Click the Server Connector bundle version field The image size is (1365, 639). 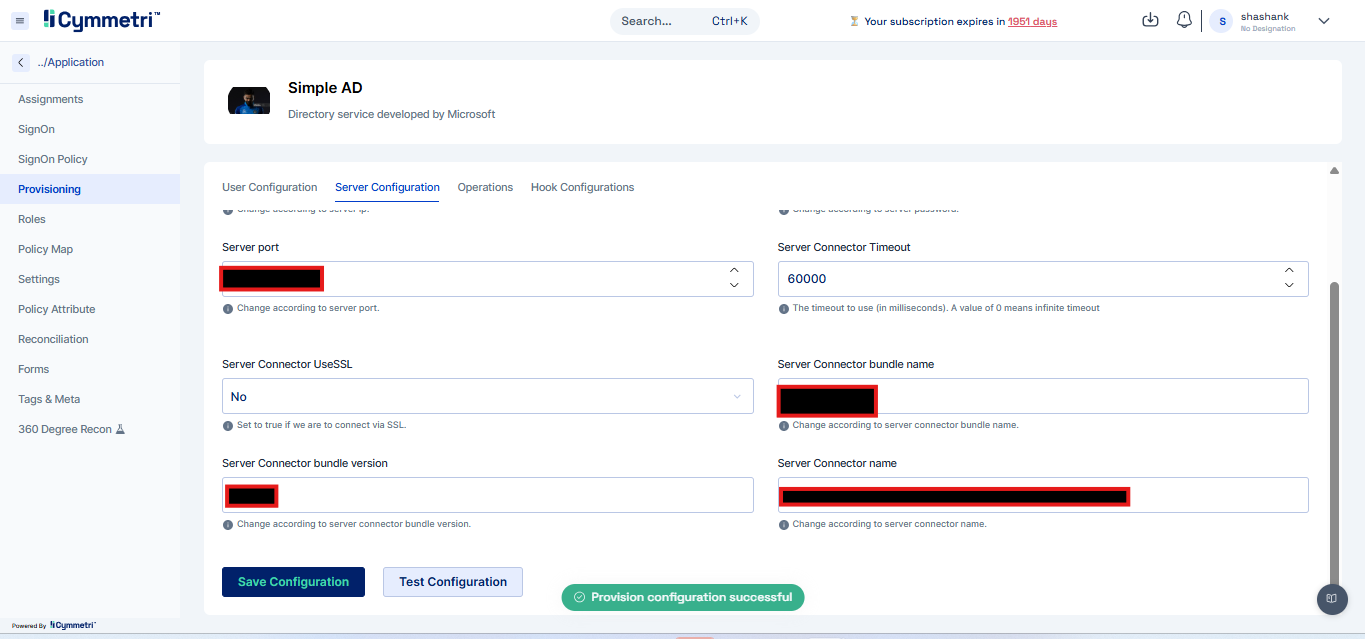click(x=488, y=495)
